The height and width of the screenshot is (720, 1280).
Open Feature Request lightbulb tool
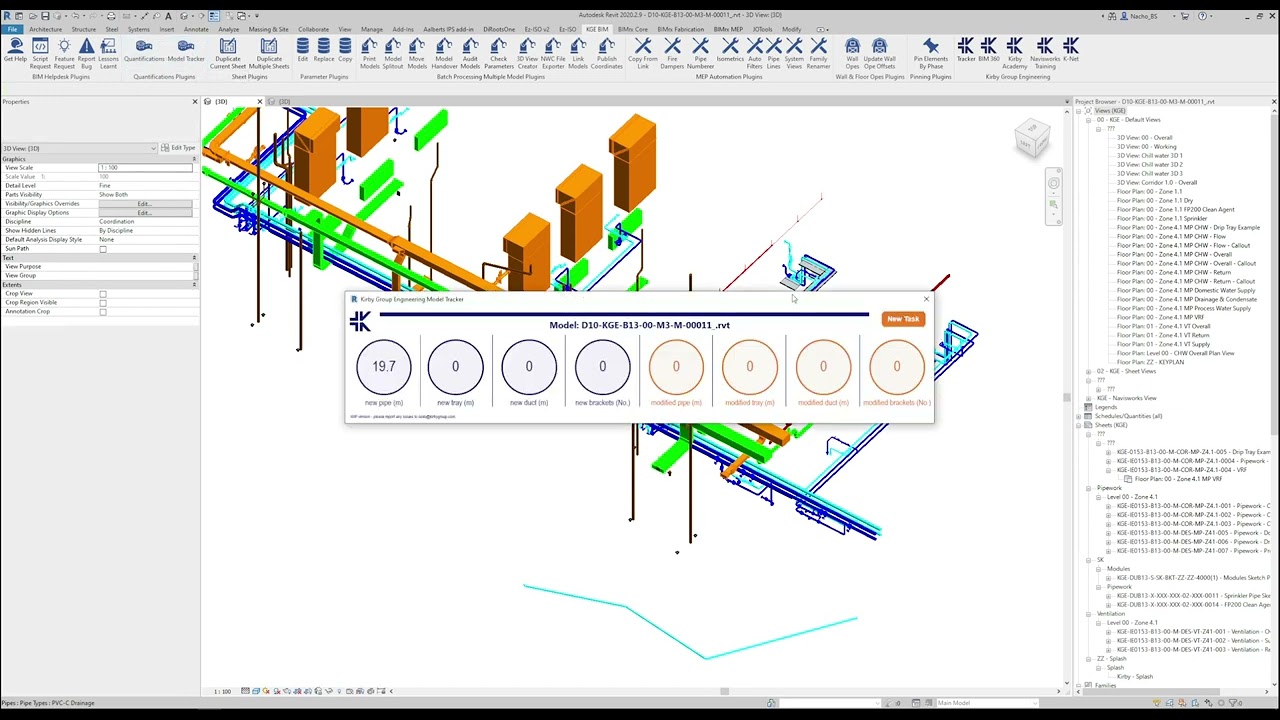pos(64,54)
